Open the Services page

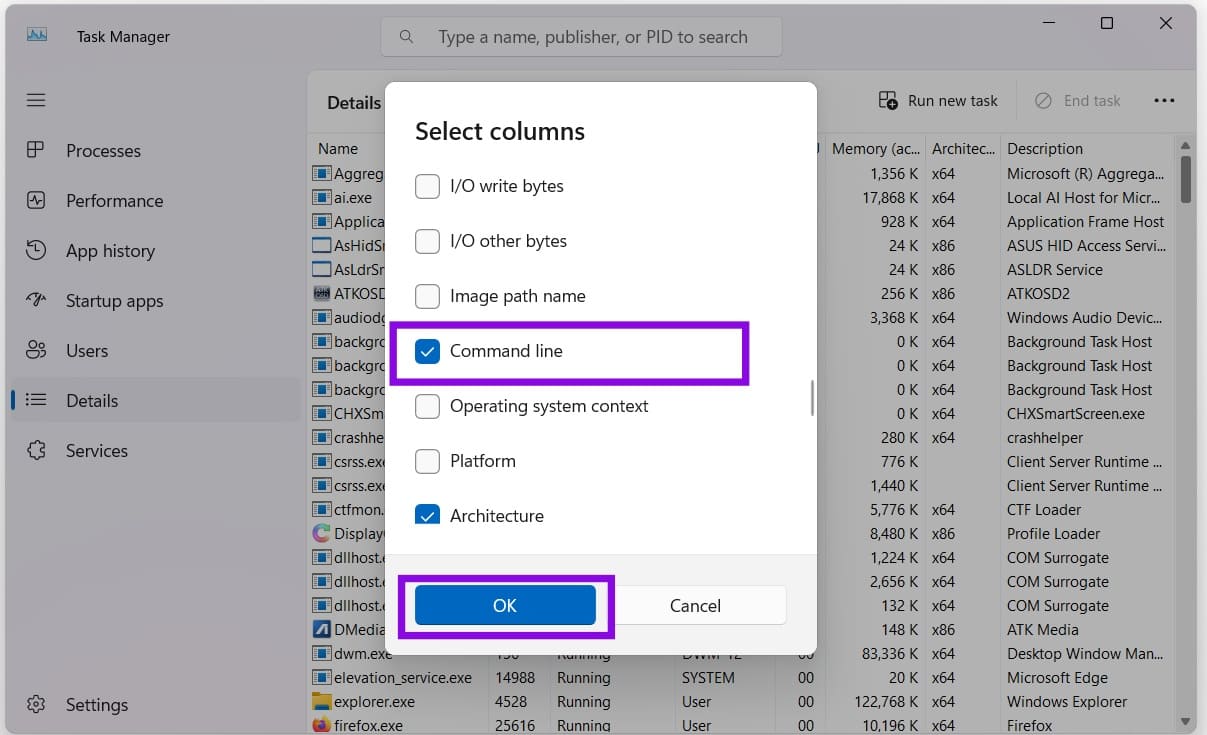(155, 450)
